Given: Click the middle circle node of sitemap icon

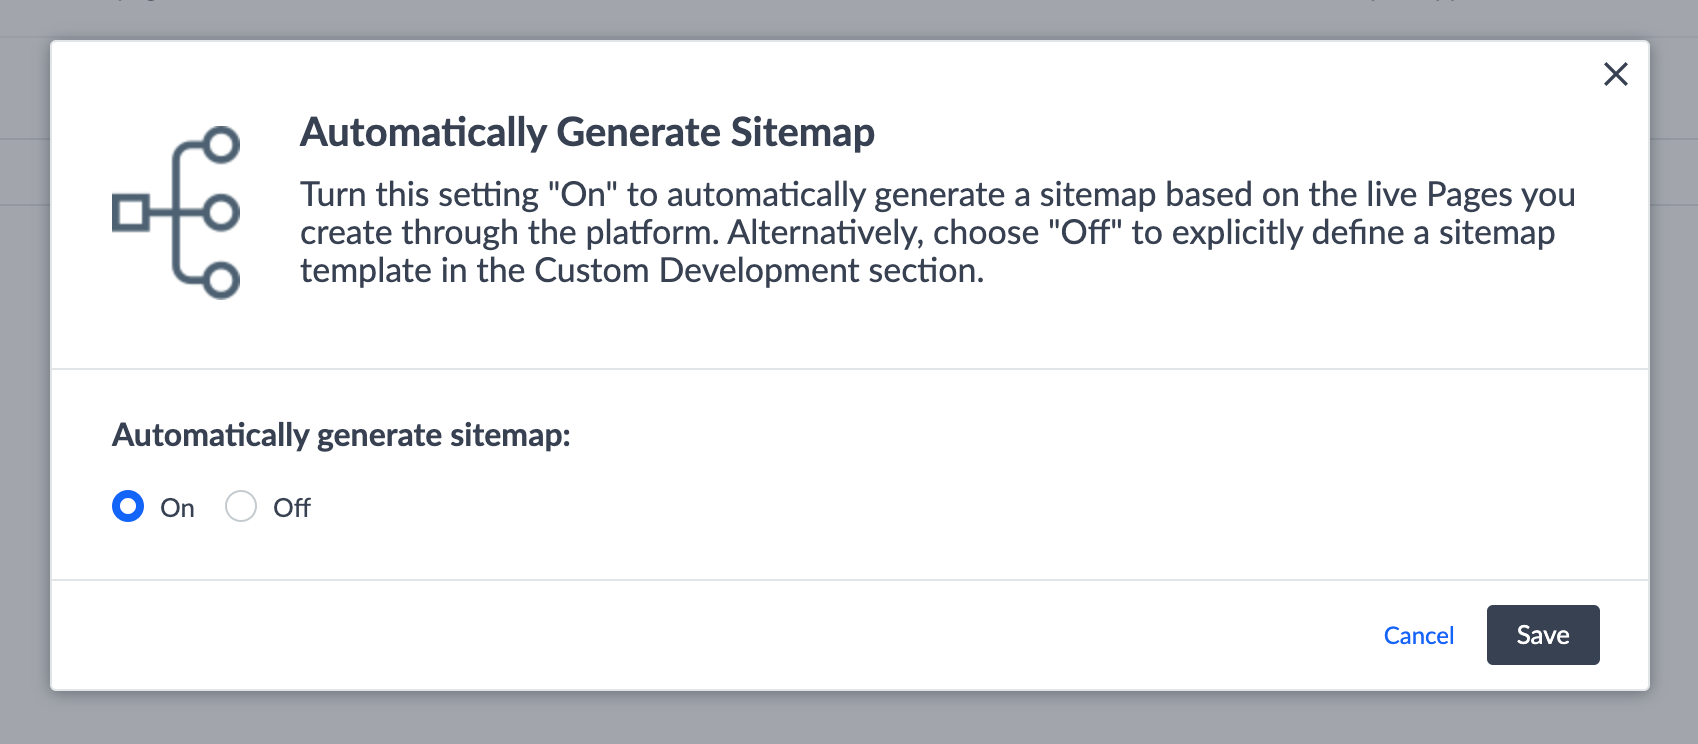Looking at the screenshot, I should click(x=221, y=212).
